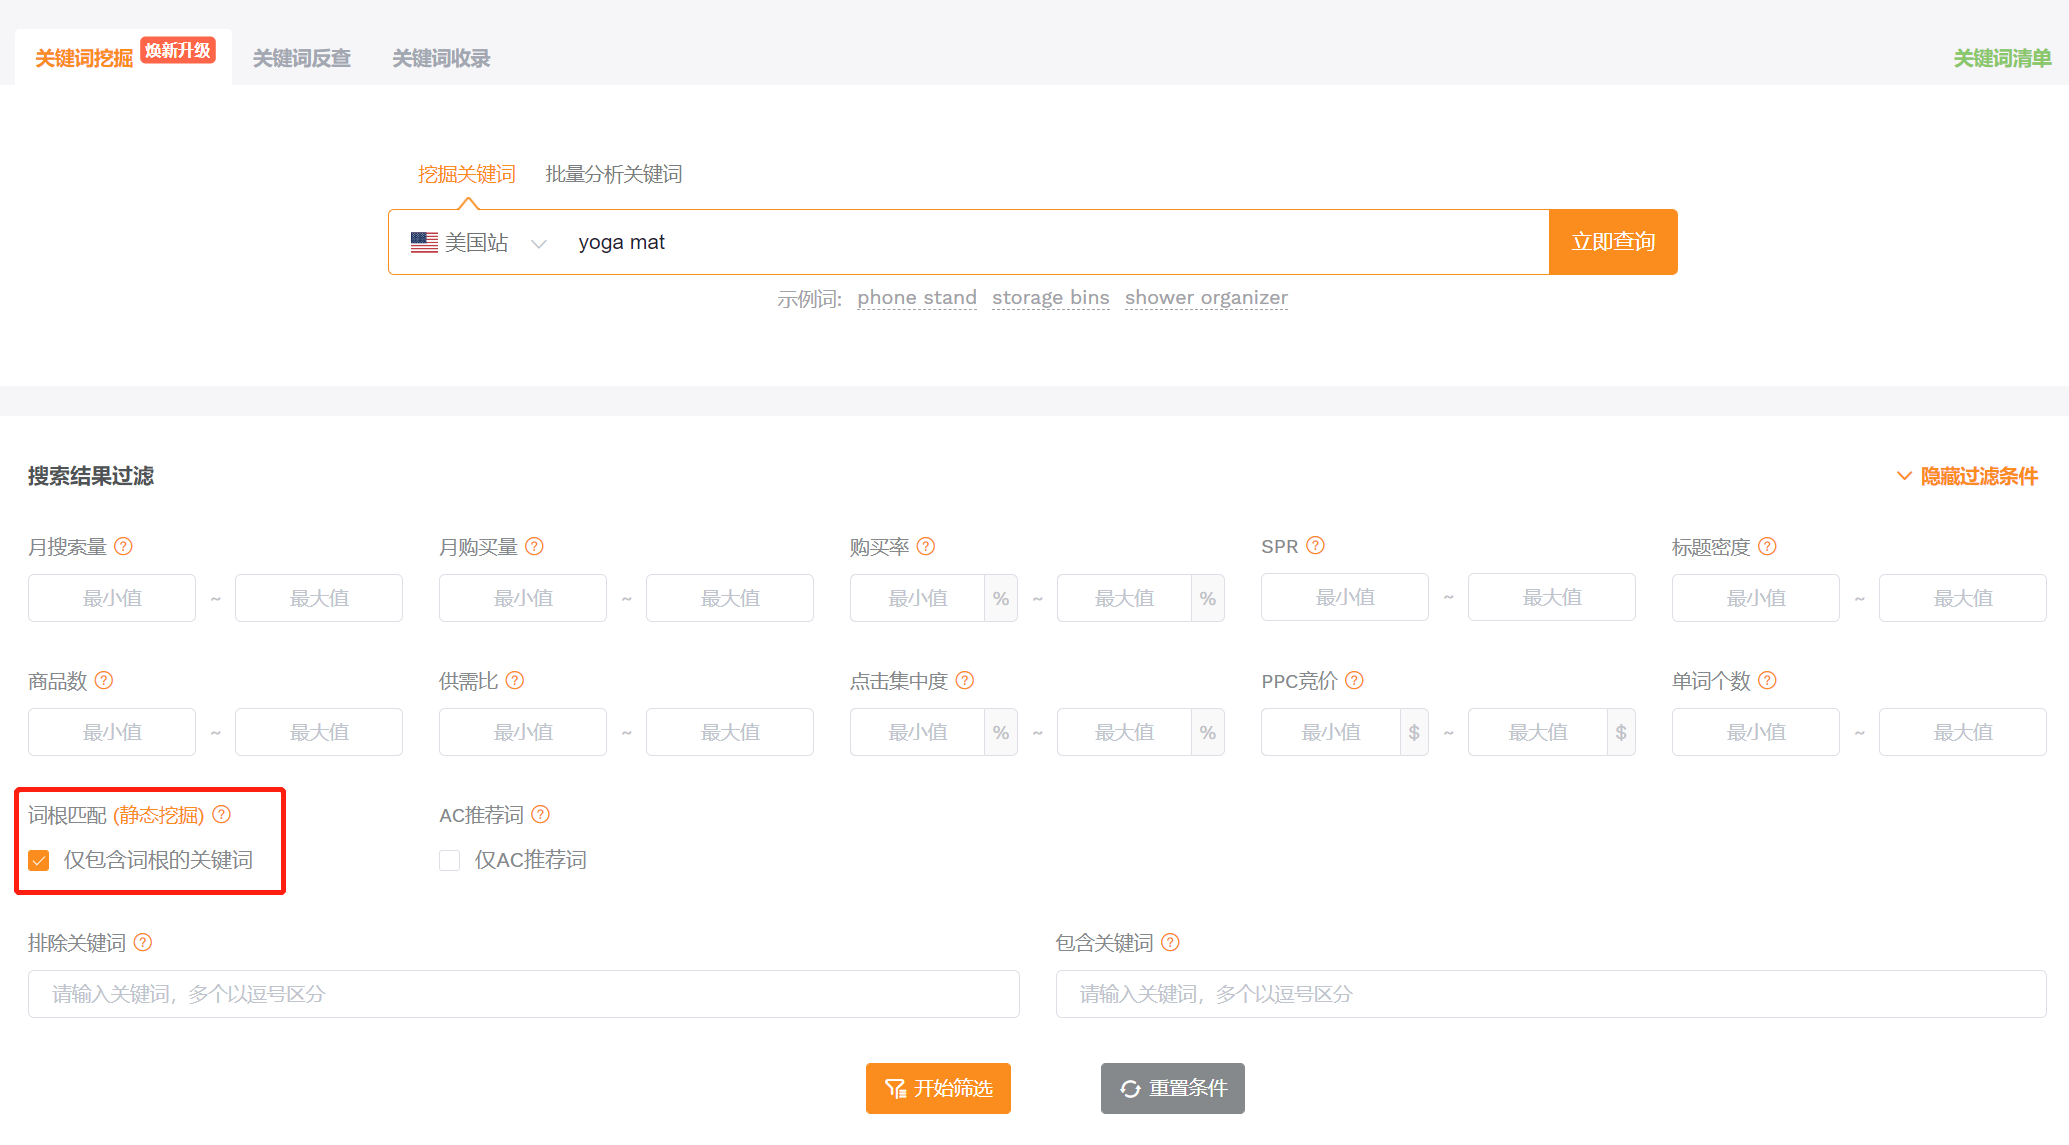Click the 排除关键词 input field

(523, 994)
